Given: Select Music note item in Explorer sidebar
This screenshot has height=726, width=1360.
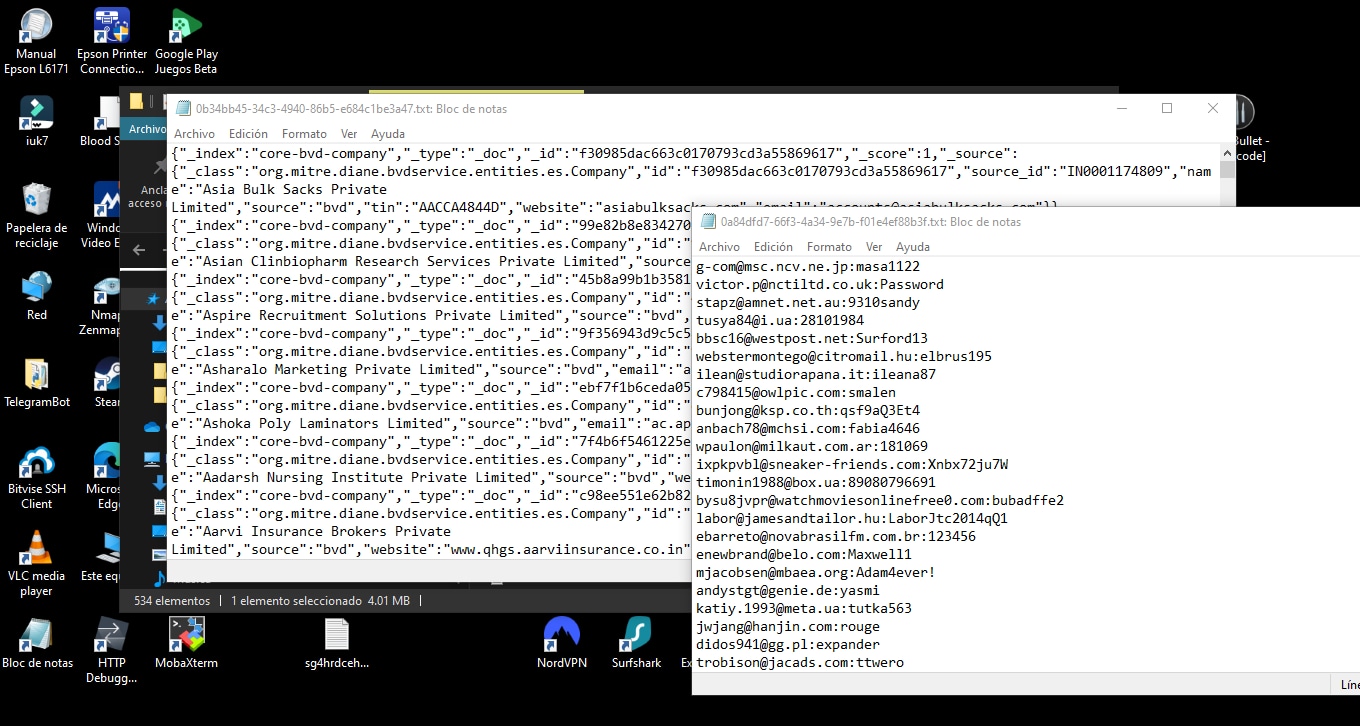Looking at the screenshot, I should [159, 578].
